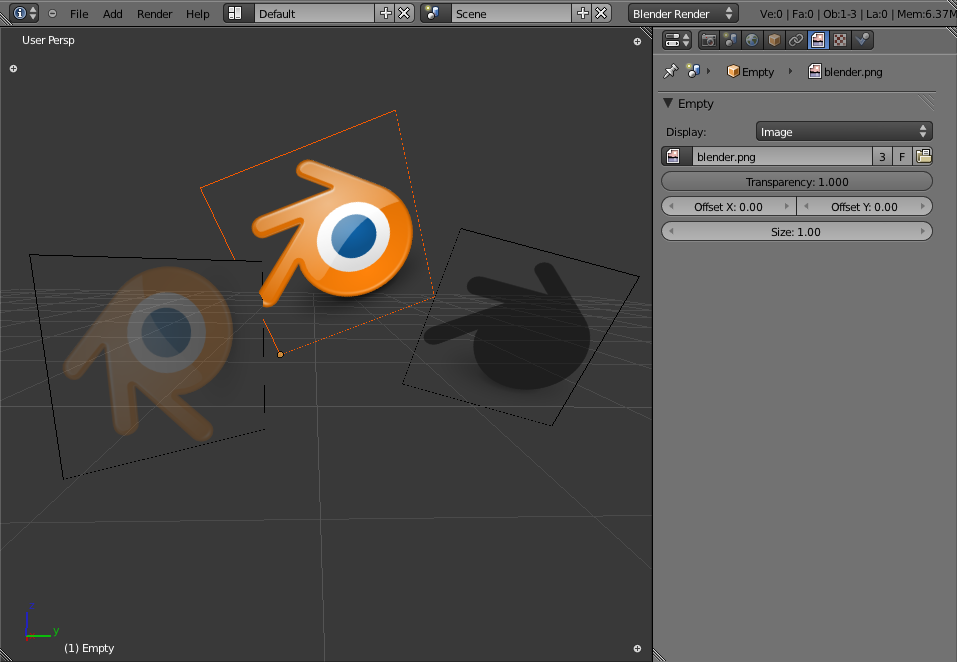Open the Display dropdown set to Image

843,131
